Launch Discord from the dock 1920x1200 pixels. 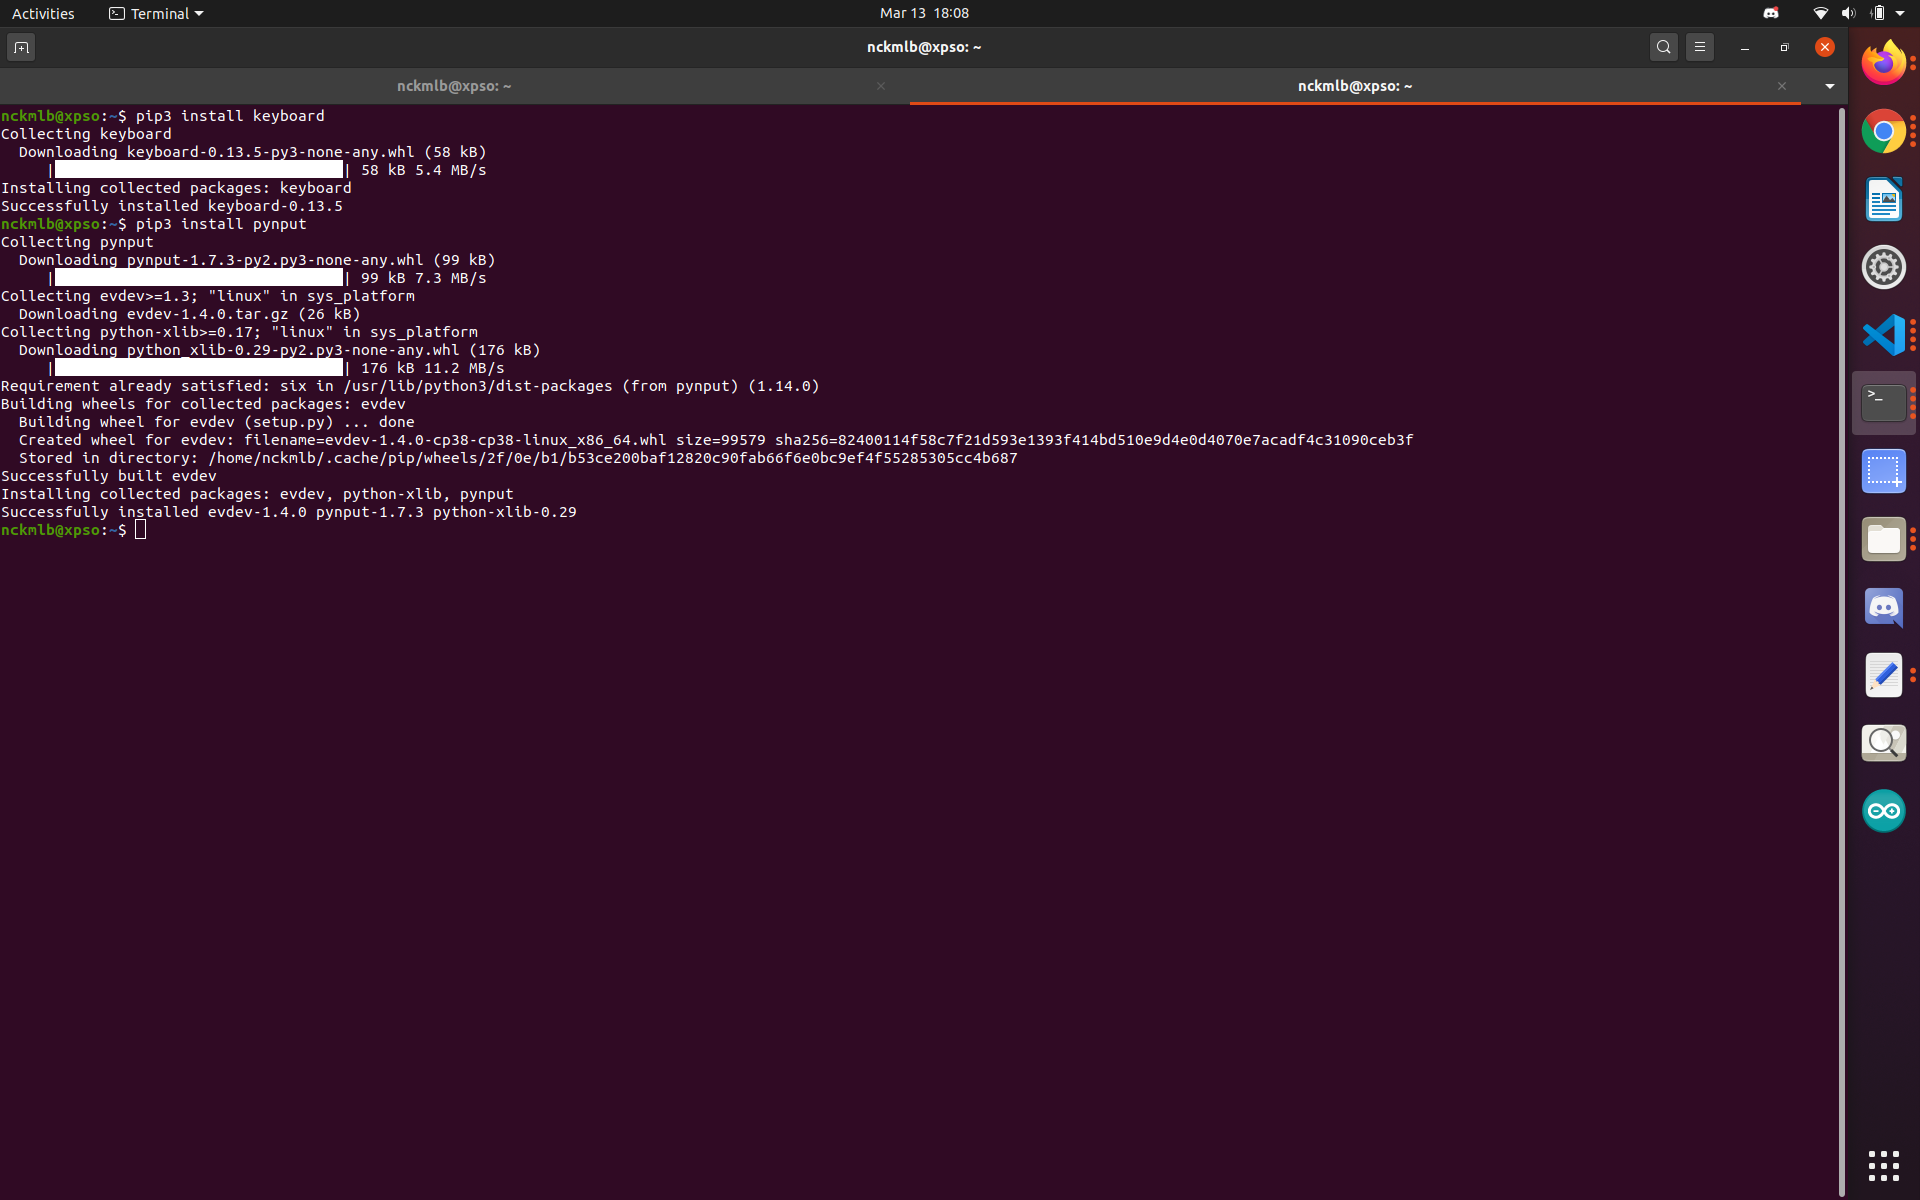point(1883,607)
